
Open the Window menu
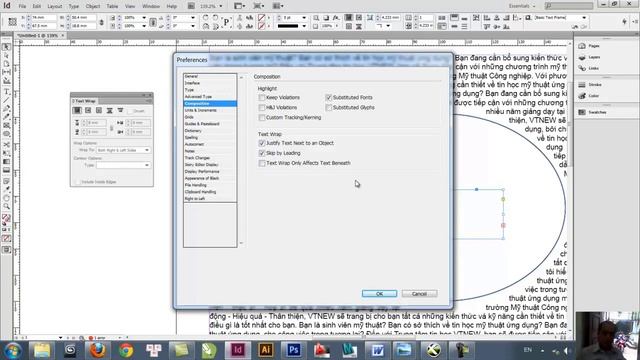[151, 7]
